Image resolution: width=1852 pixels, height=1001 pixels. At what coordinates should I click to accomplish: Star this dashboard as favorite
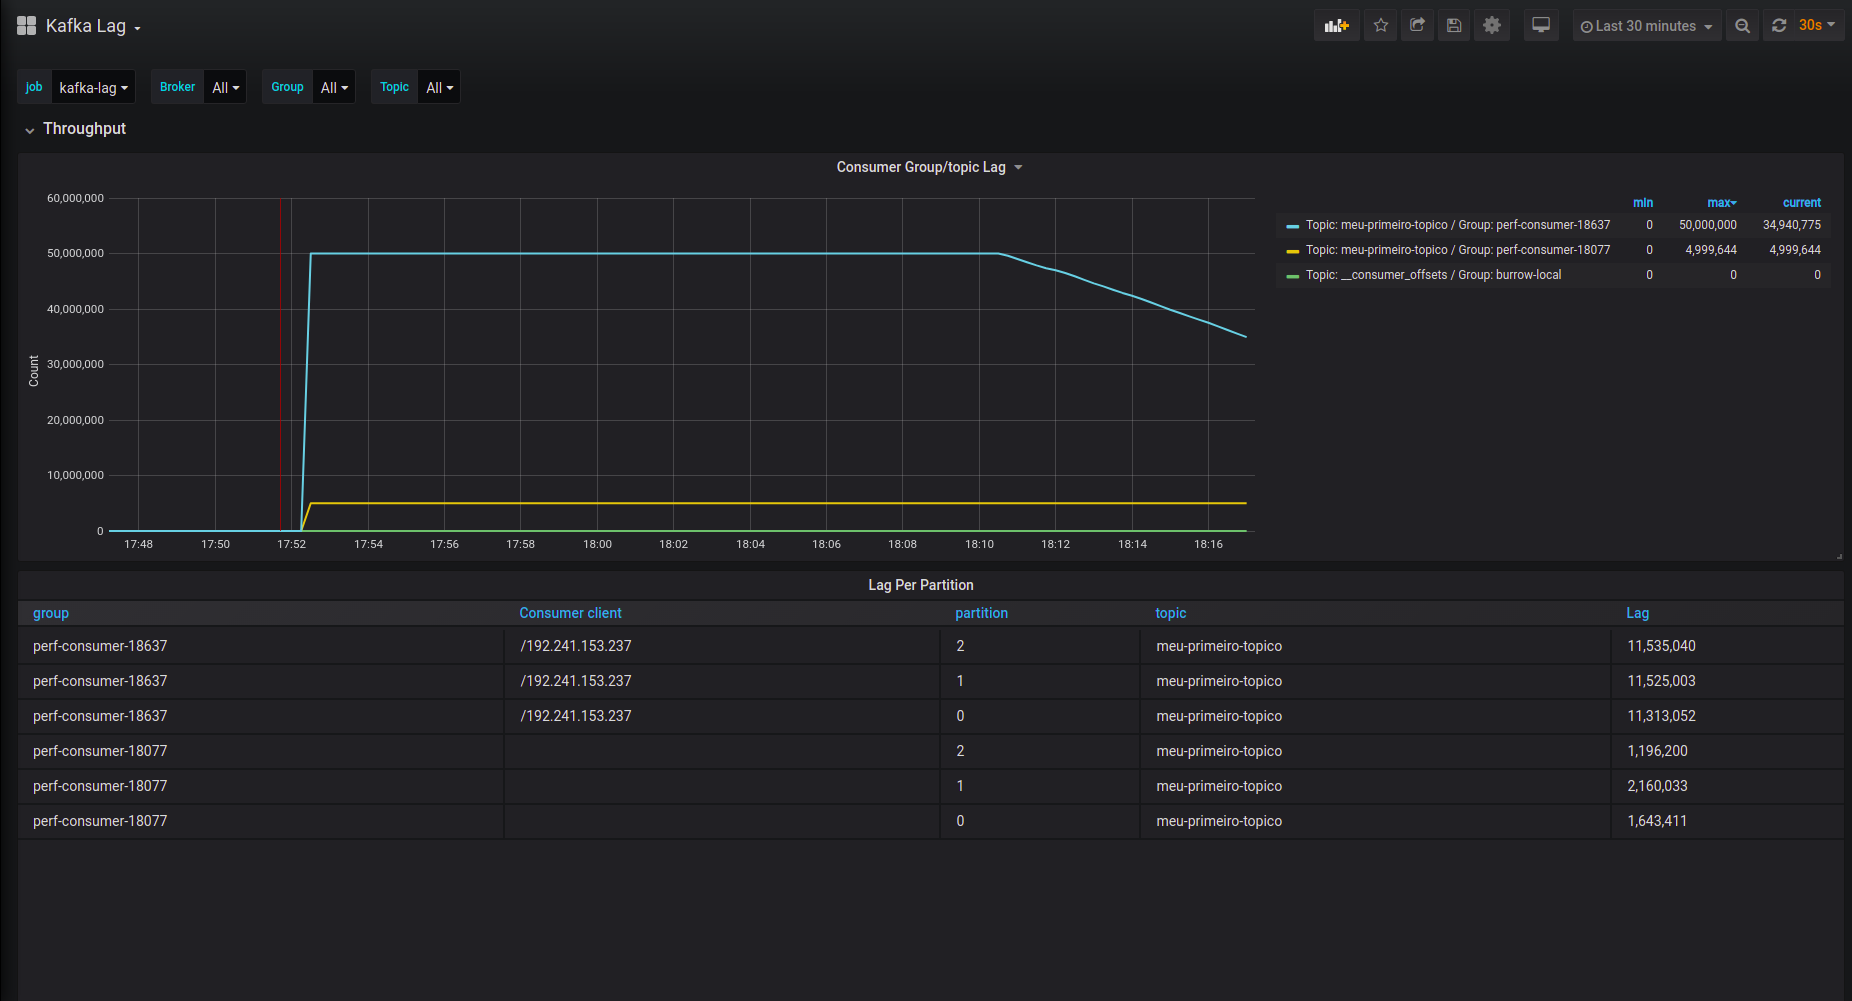click(x=1381, y=26)
